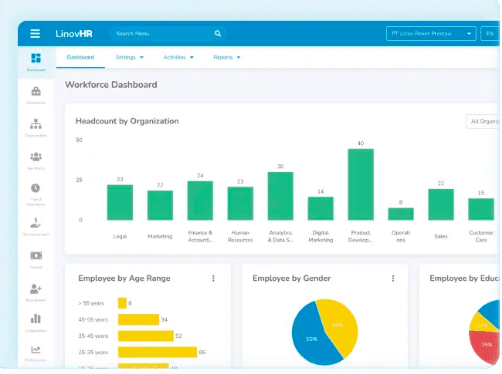Open the Workbench briefcase sidebar icon
This screenshot has height=374, width=502.
36,95
